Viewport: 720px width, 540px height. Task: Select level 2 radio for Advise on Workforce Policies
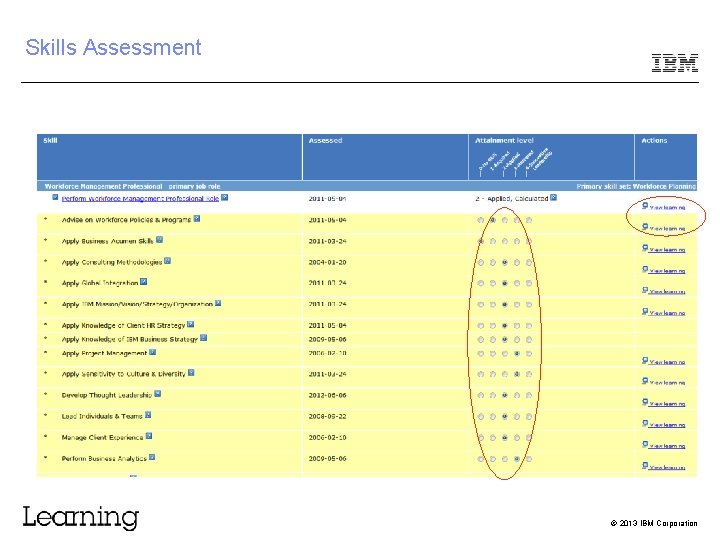point(505,220)
